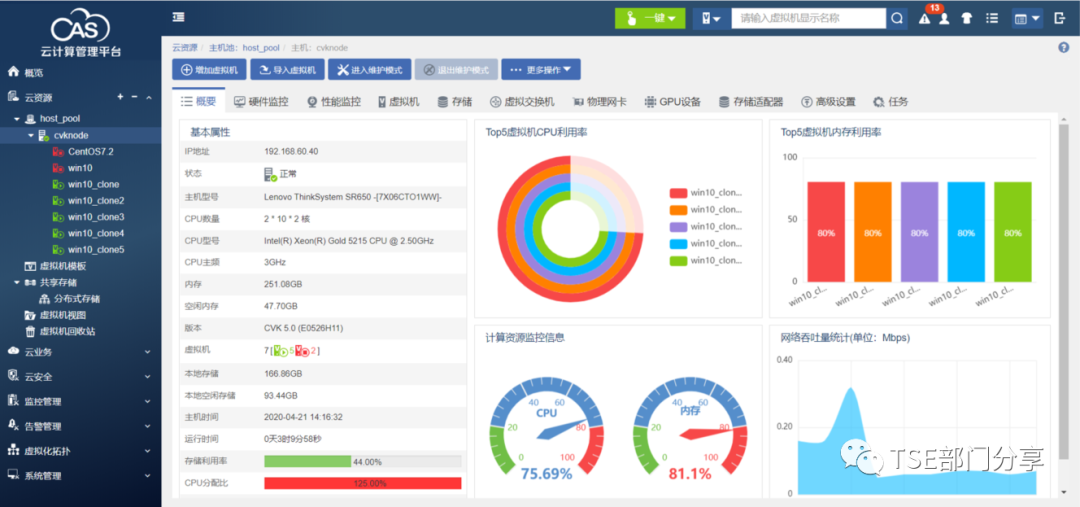Click the skin theme shirt icon

[x=966, y=19]
